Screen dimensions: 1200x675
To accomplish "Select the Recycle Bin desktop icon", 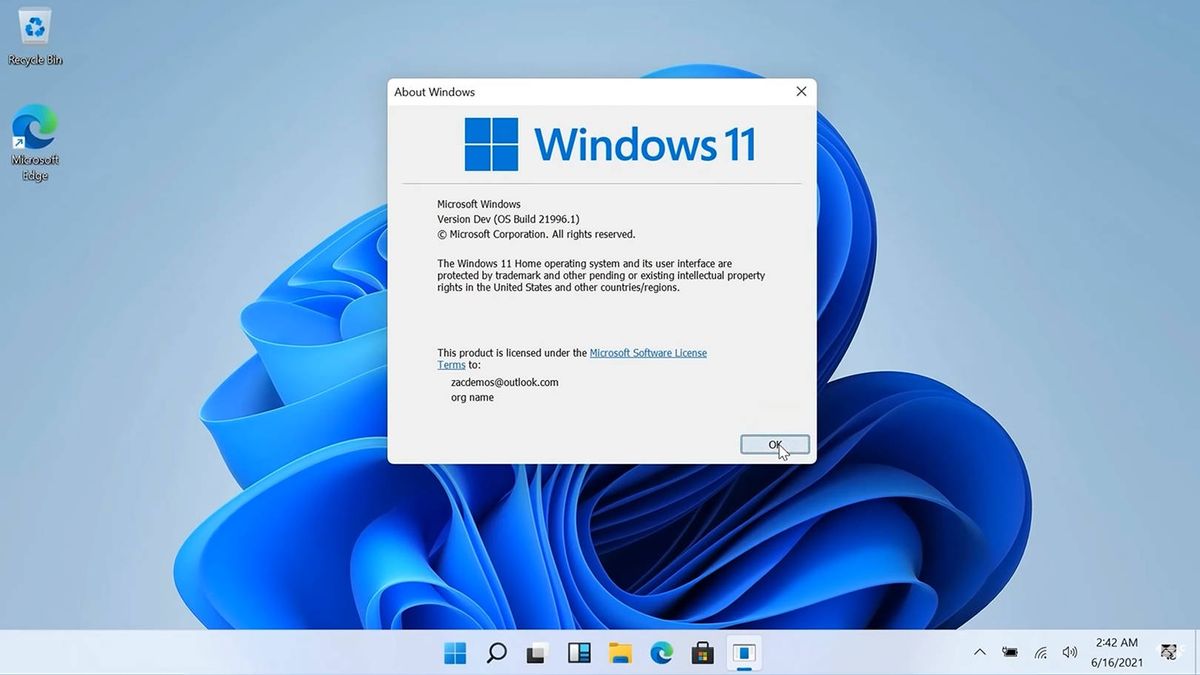I will point(35,37).
